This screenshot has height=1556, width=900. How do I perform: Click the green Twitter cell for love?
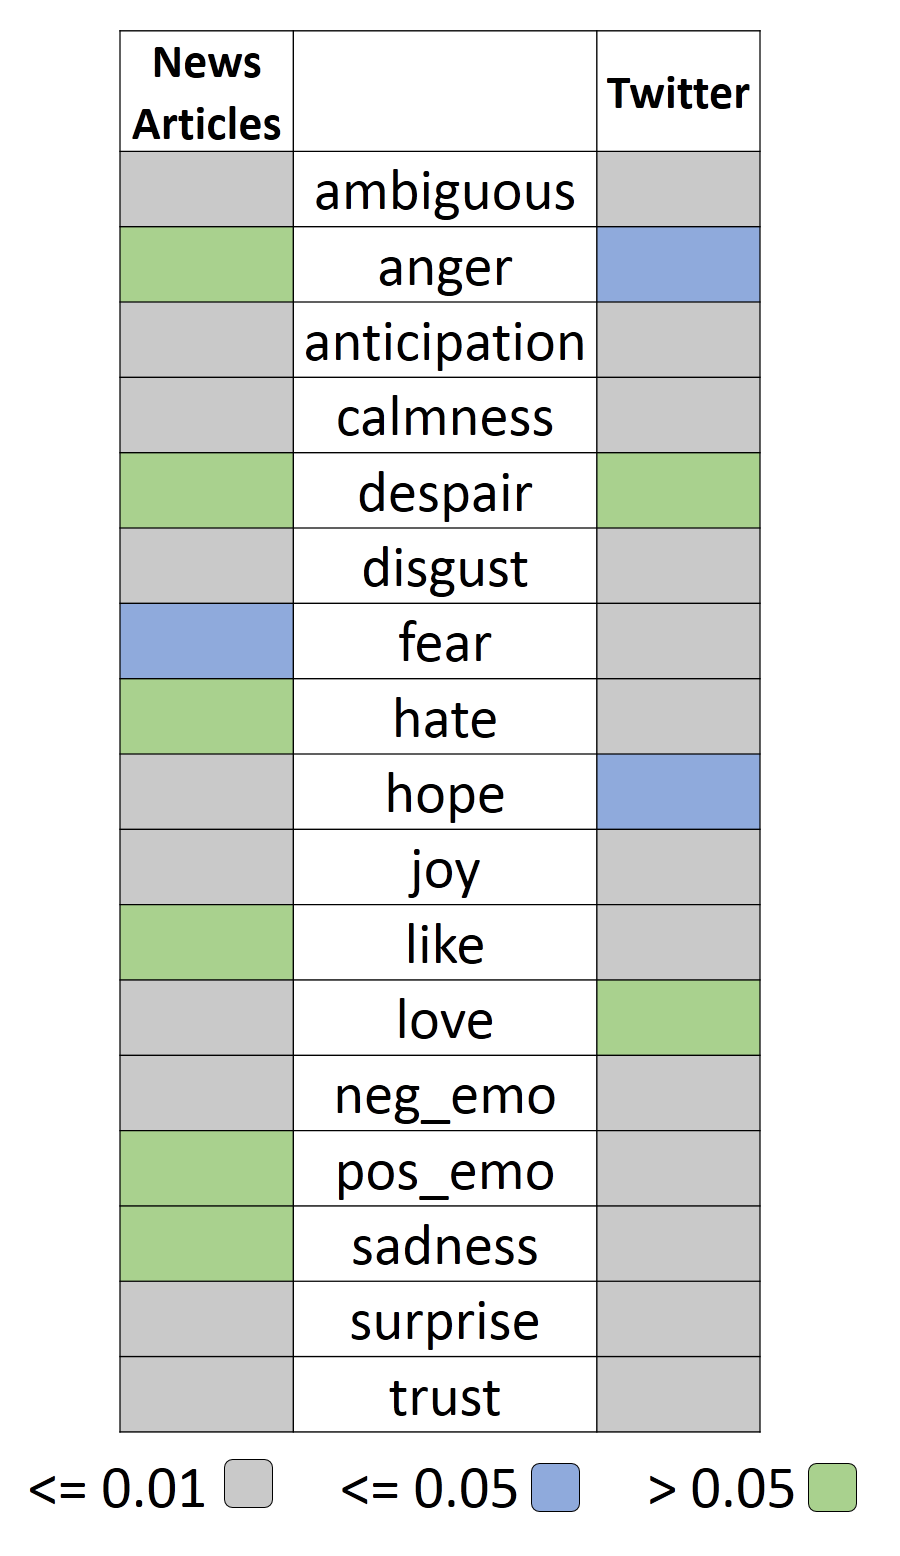tap(678, 1018)
